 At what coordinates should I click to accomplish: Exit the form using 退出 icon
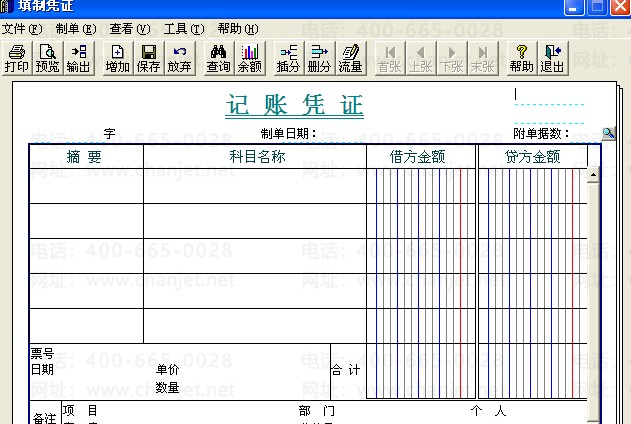click(x=553, y=58)
